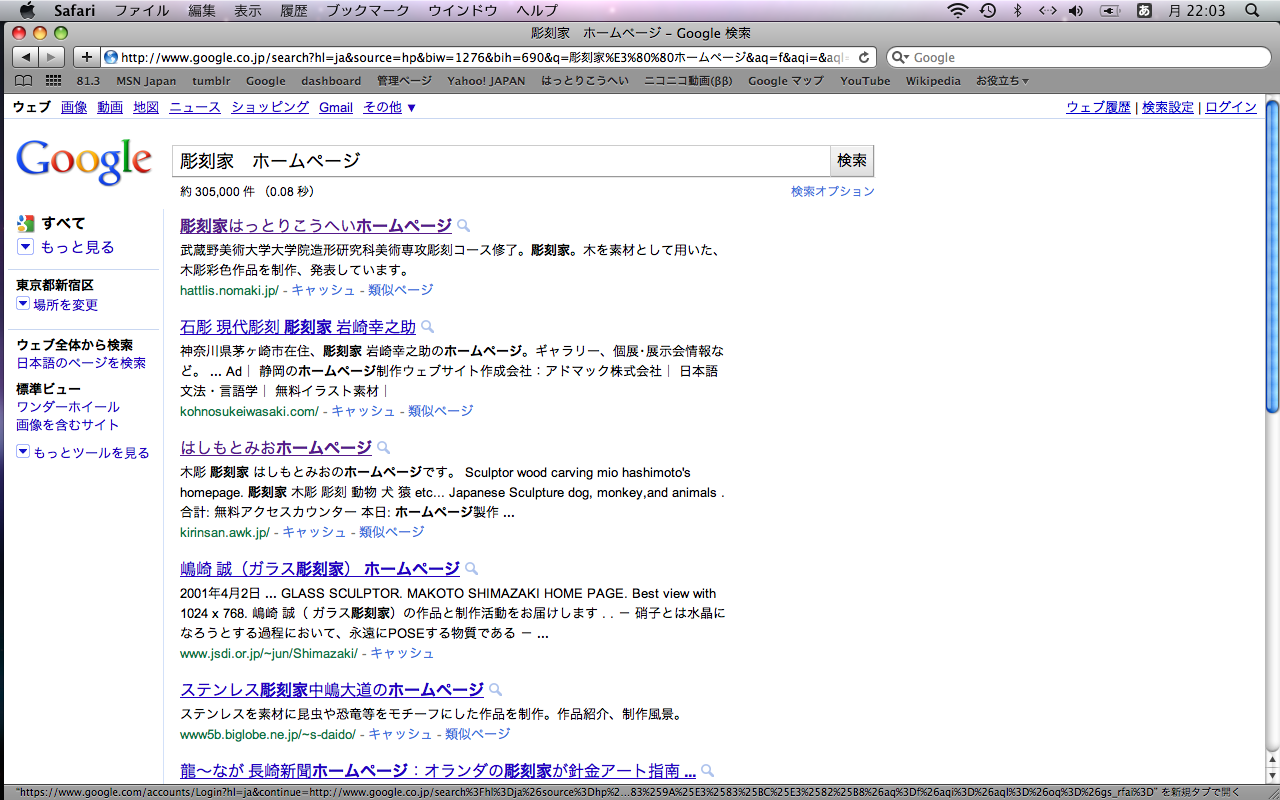Open Wikipedia bookmark
Image resolution: width=1280 pixels, height=800 pixels.
(x=933, y=81)
